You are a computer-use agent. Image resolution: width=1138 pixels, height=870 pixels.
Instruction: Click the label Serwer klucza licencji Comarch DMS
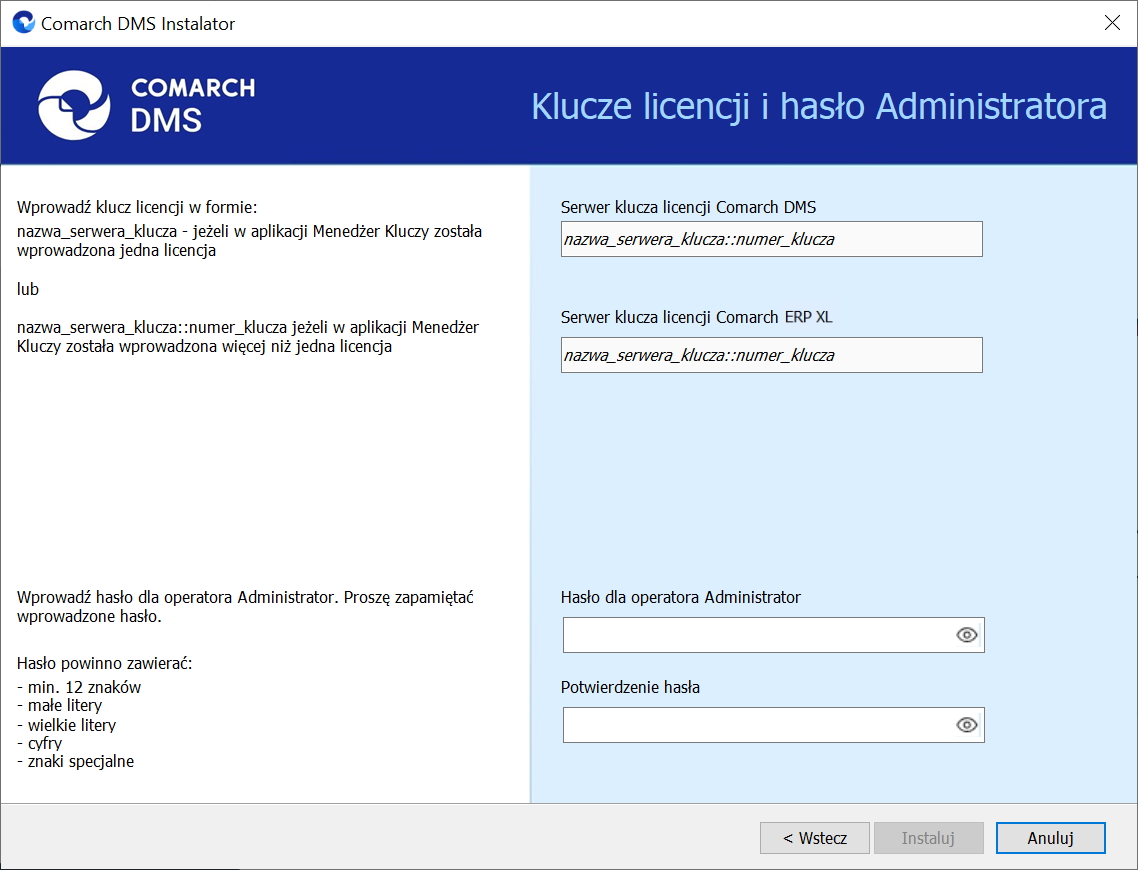[x=688, y=208]
